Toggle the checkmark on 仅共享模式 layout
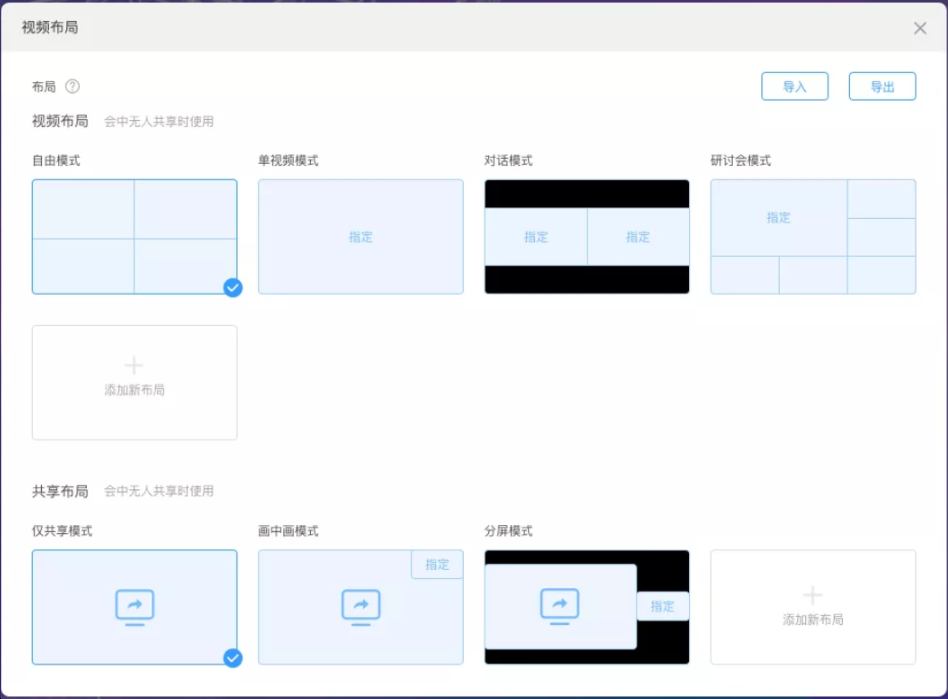This screenshot has width=948, height=699. pos(233,658)
